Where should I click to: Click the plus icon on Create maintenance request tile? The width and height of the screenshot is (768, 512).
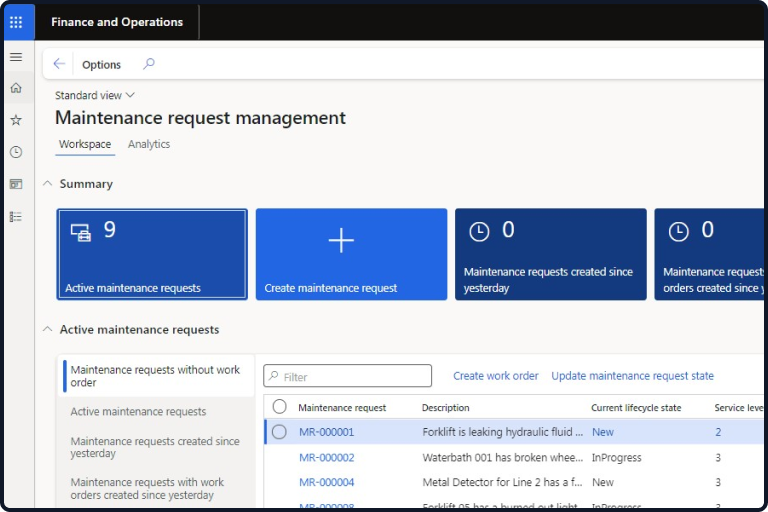341,240
